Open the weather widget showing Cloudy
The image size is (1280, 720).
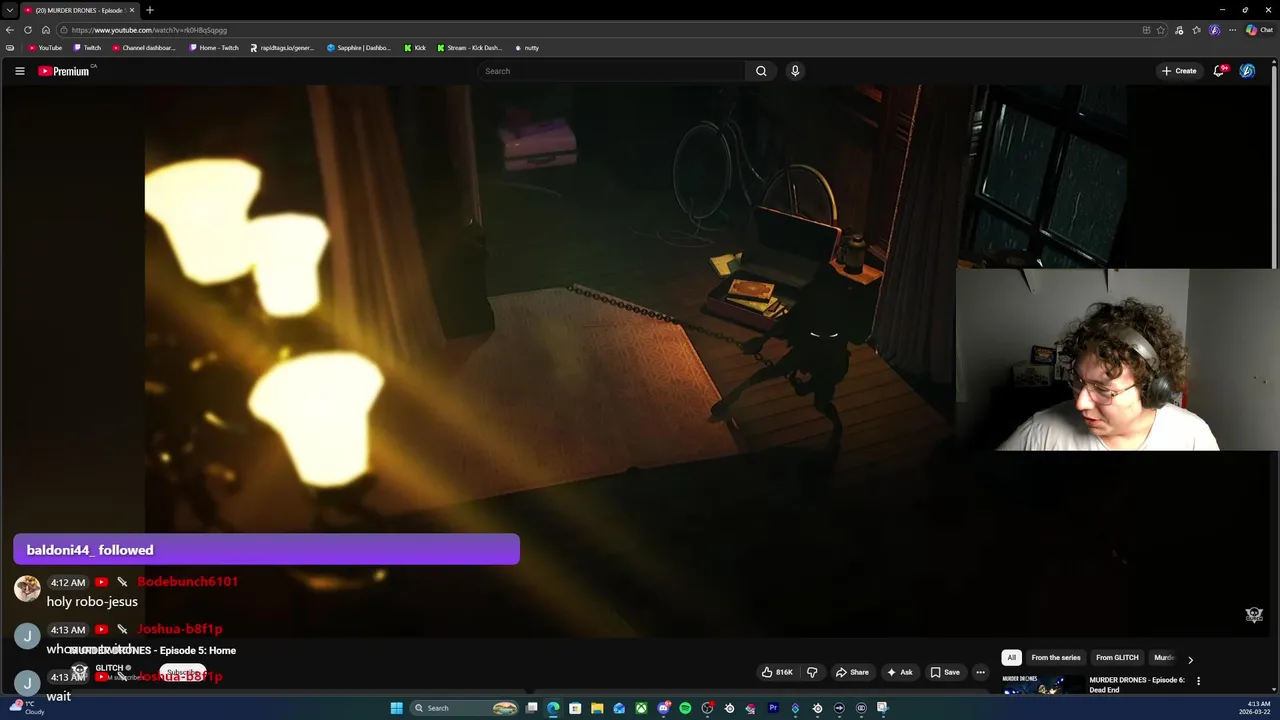(27, 708)
